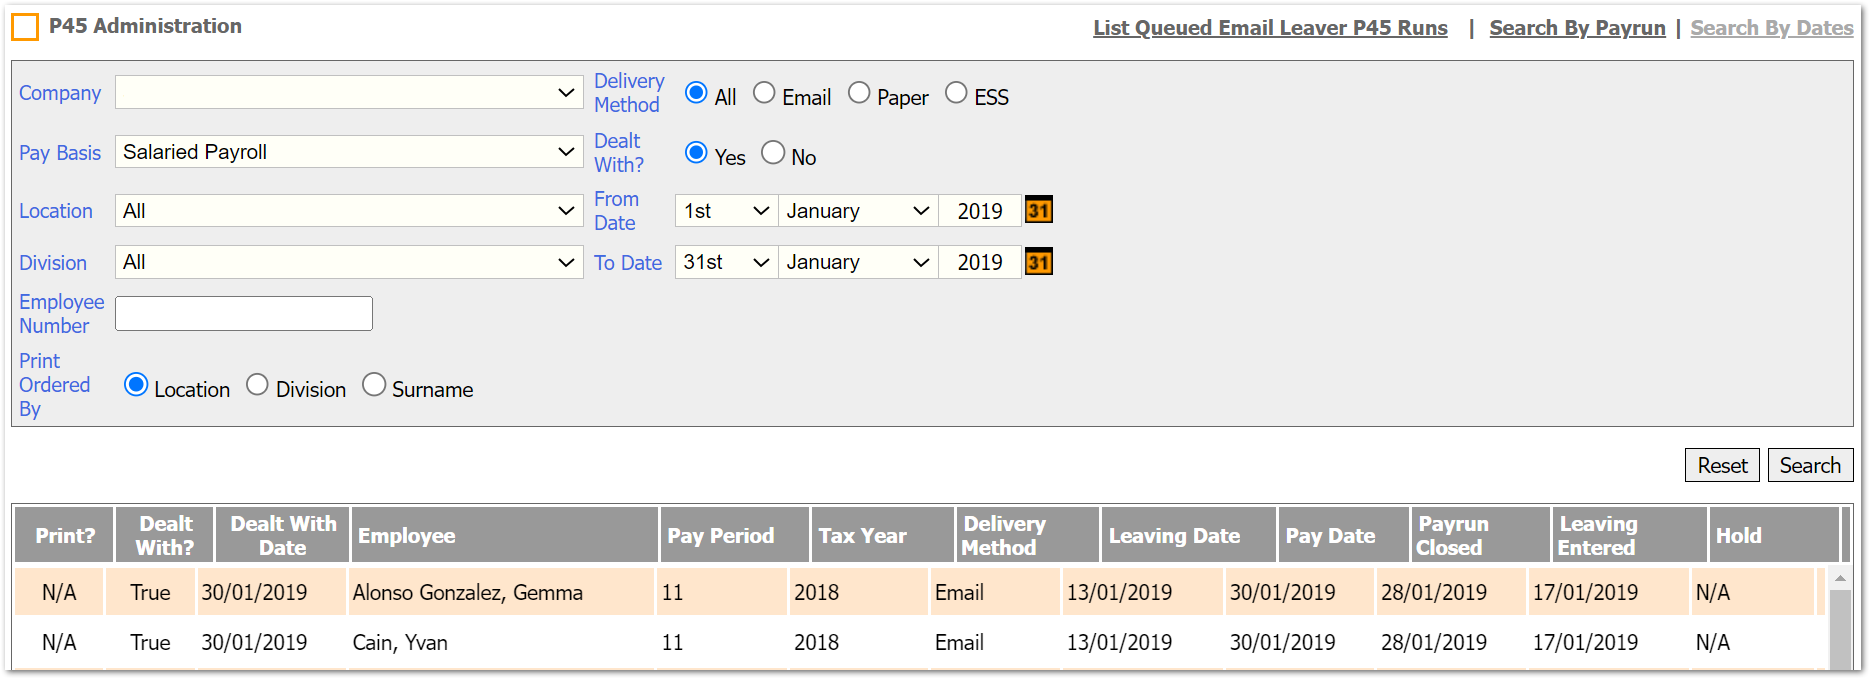Select the Email delivery method radio
This screenshot has height=679, width=1870.
[x=764, y=93]
